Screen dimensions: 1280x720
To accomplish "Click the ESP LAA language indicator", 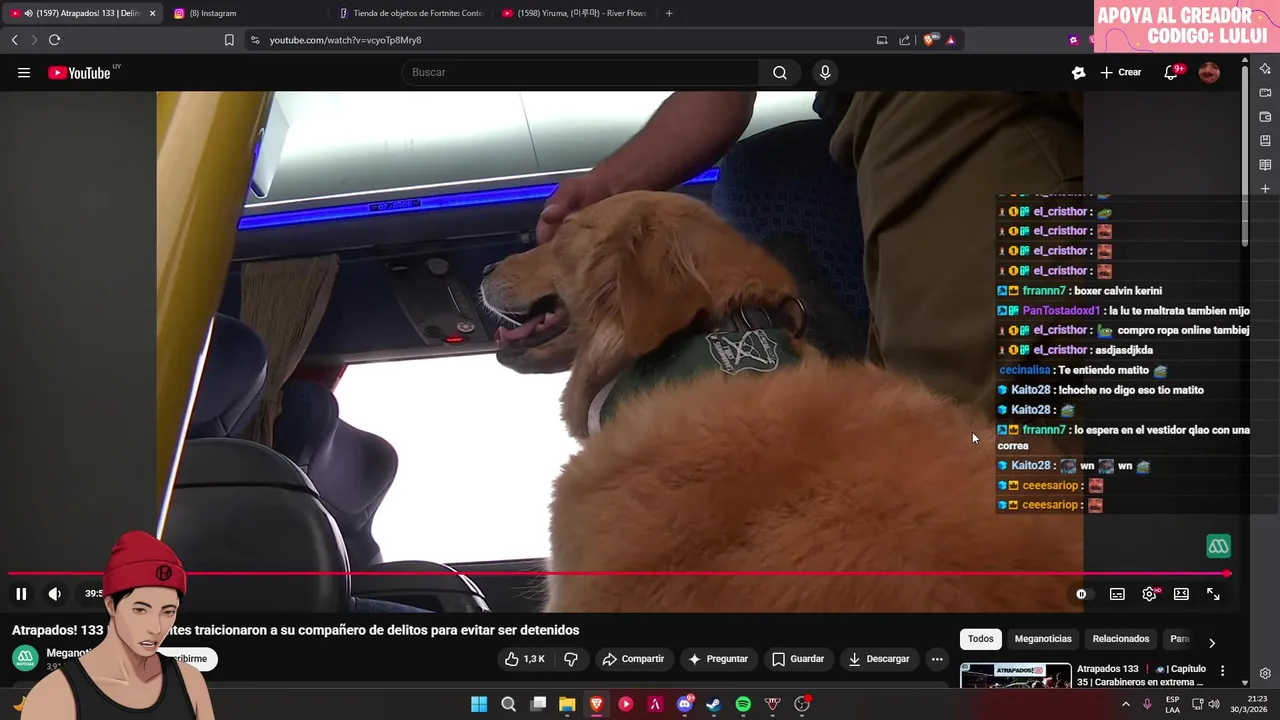I will [1172, 704].
